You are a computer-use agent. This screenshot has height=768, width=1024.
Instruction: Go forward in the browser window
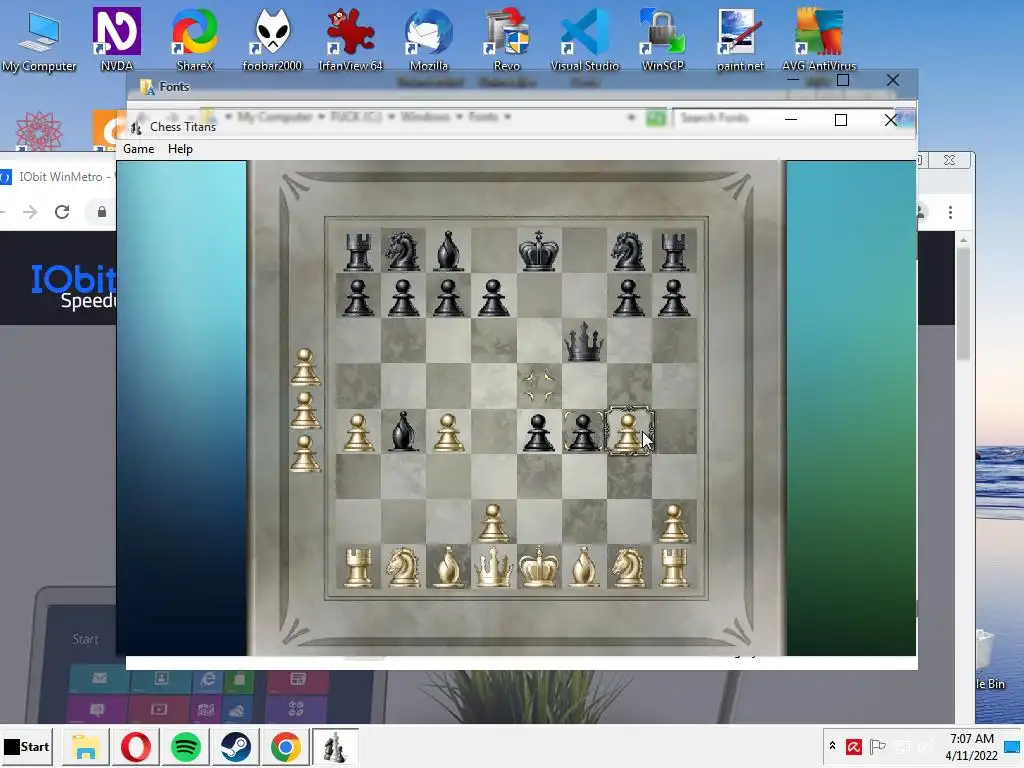point(29,212)
